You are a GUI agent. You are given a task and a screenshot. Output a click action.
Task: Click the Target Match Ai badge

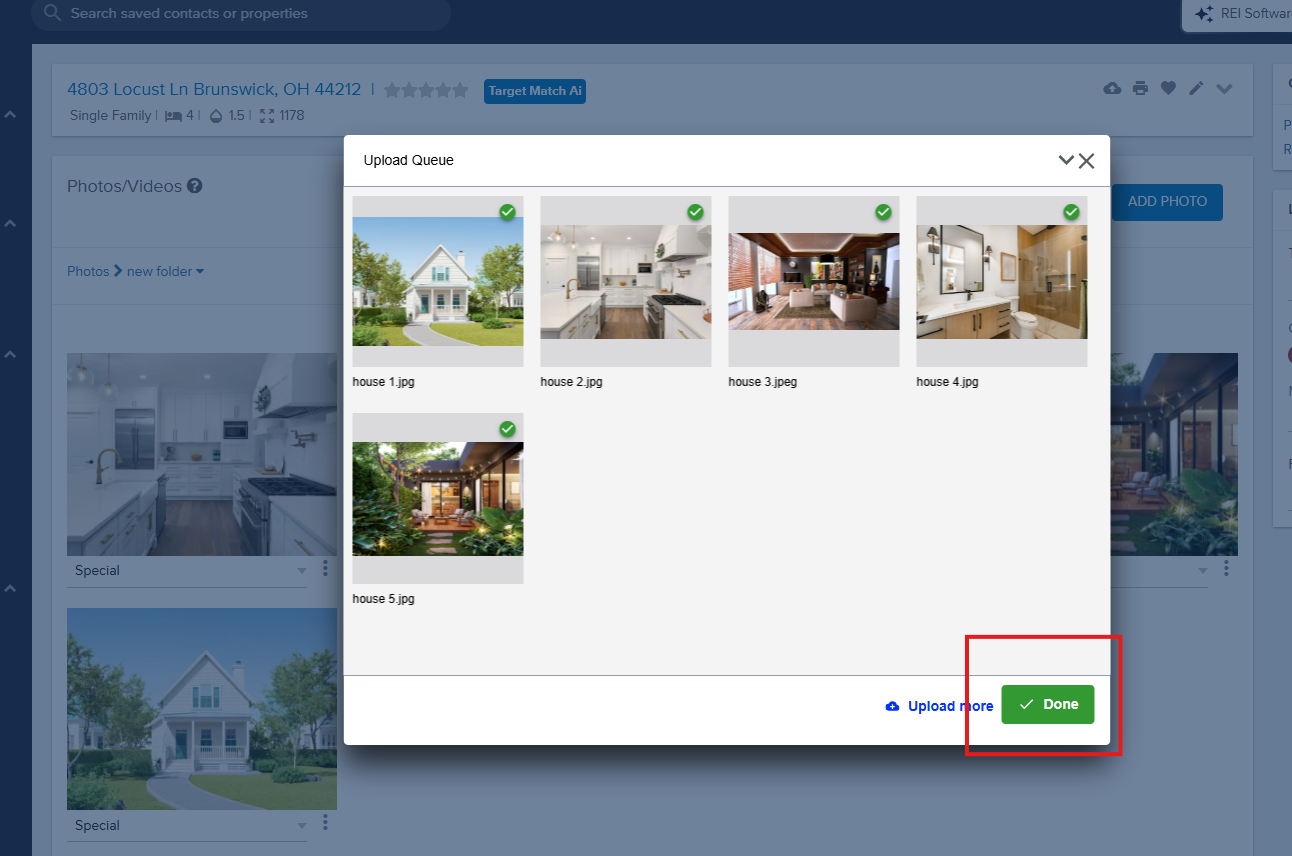[x=534, y=91]
